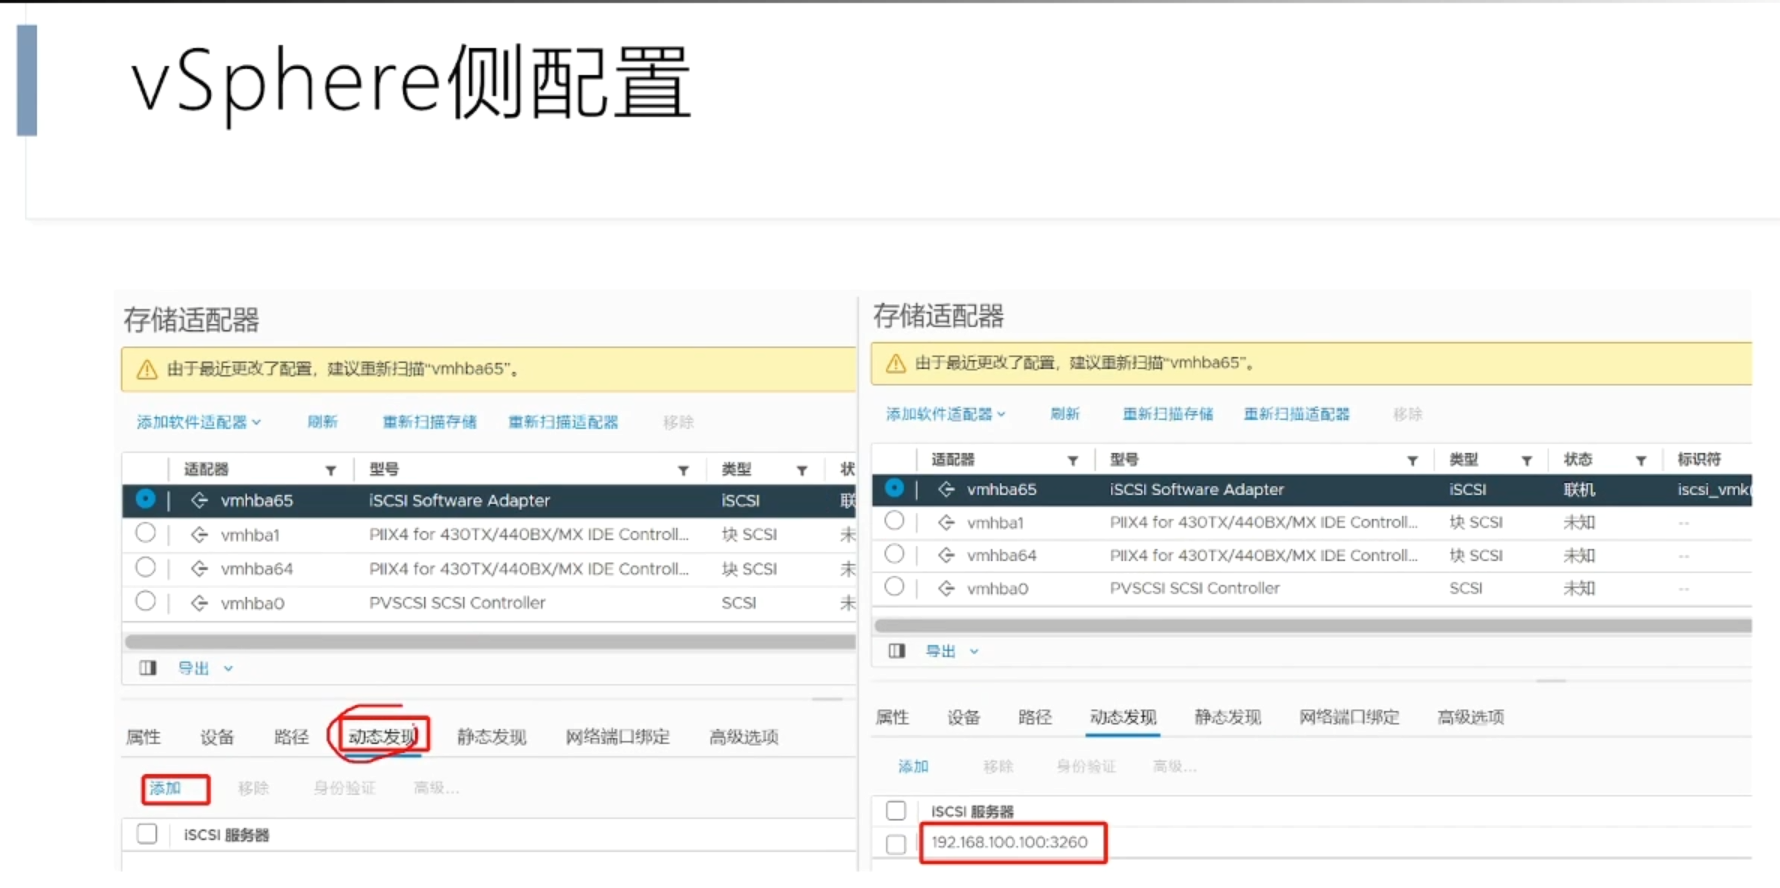
Task: Click 重新扫描适配器 in the left panel toolbar
Action: click(x=563, y=422)
